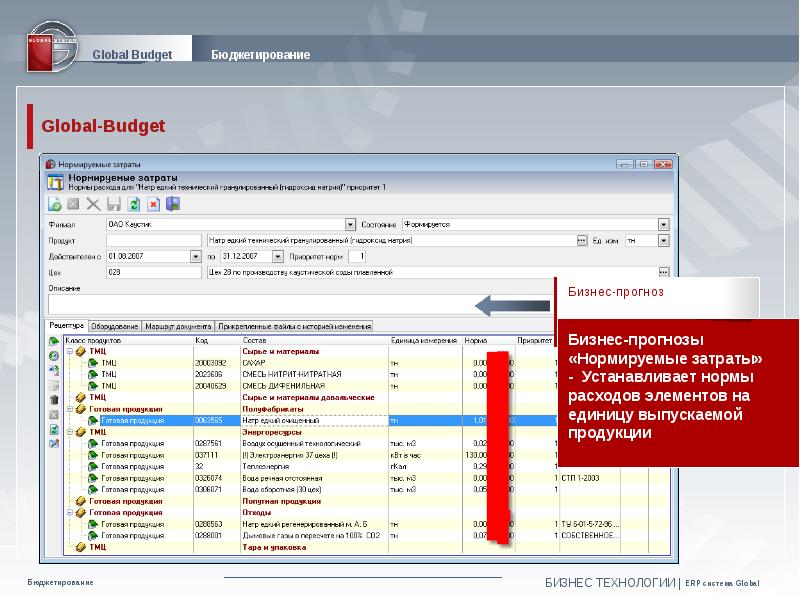Select the САХАР row in the table
This screenshot has height=600, width=800.
(x=300, y=362)
